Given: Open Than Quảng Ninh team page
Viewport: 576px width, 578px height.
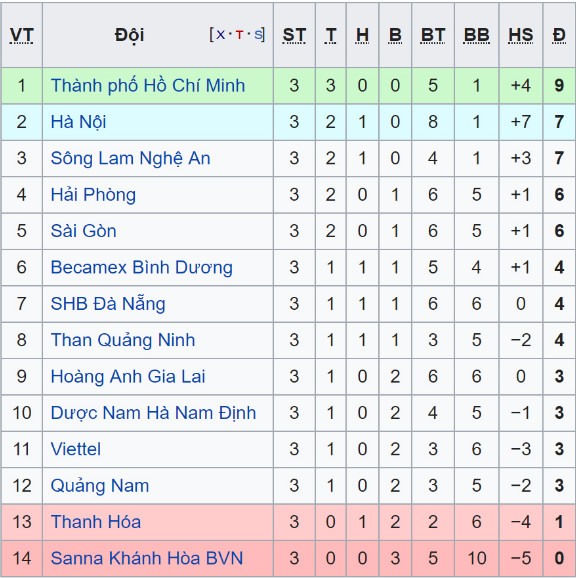Looking at the screenshot, I should coord(123,340).
